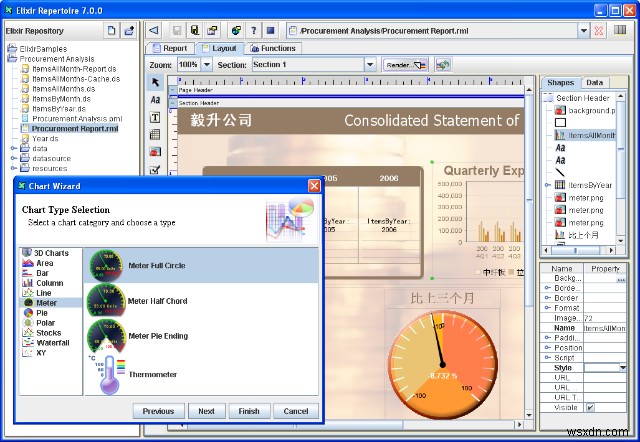Select Meter Full Circle chart type
This screenshot has height=442, width=640.
(x=201, y=265)
